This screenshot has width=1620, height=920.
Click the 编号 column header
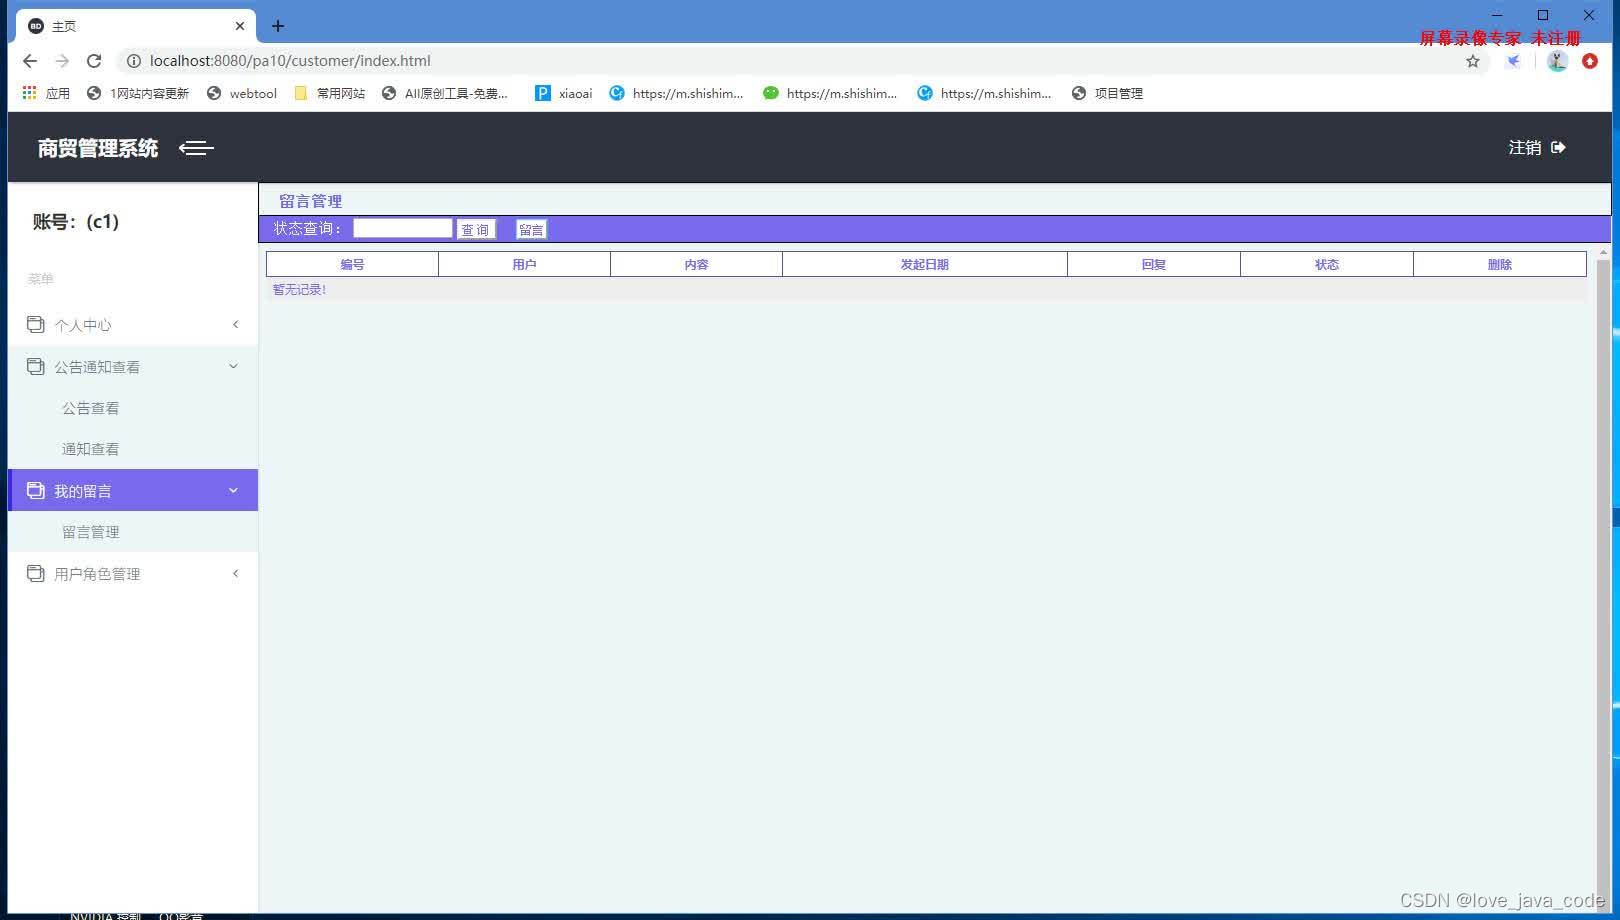(x=352, y=264)
